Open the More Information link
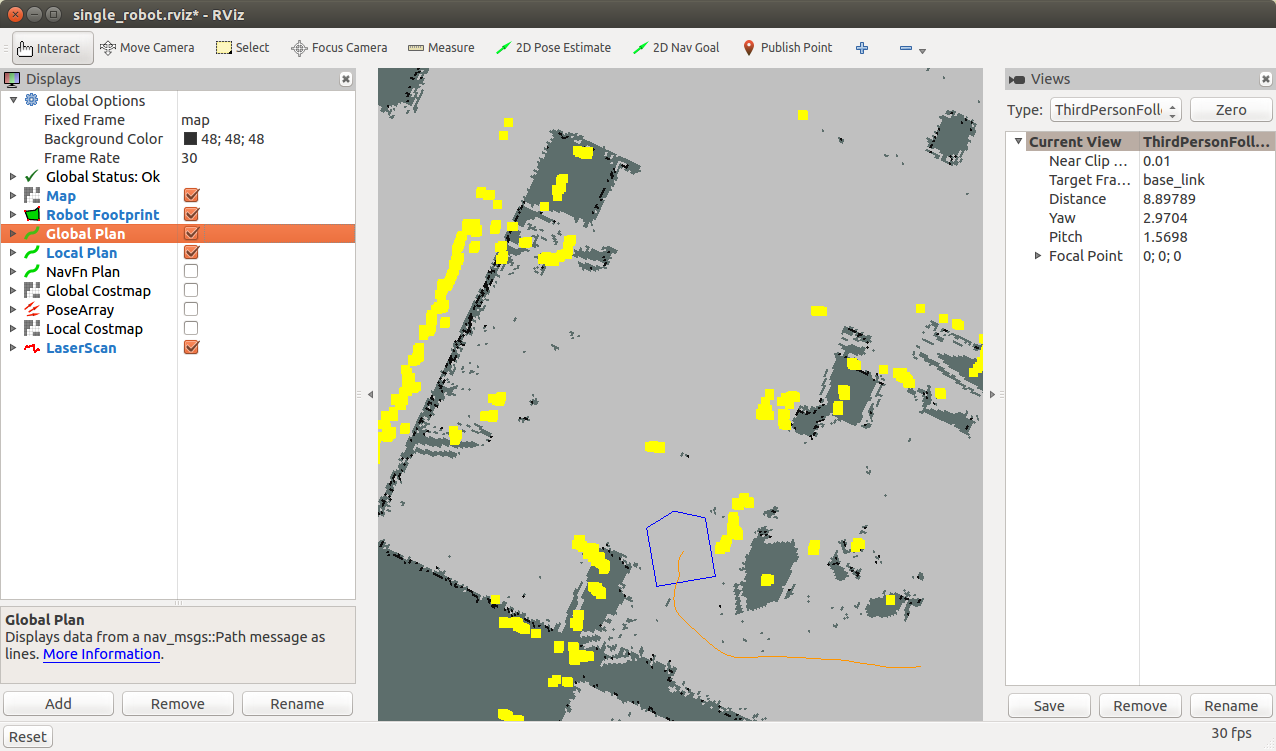 pos(101,654)
